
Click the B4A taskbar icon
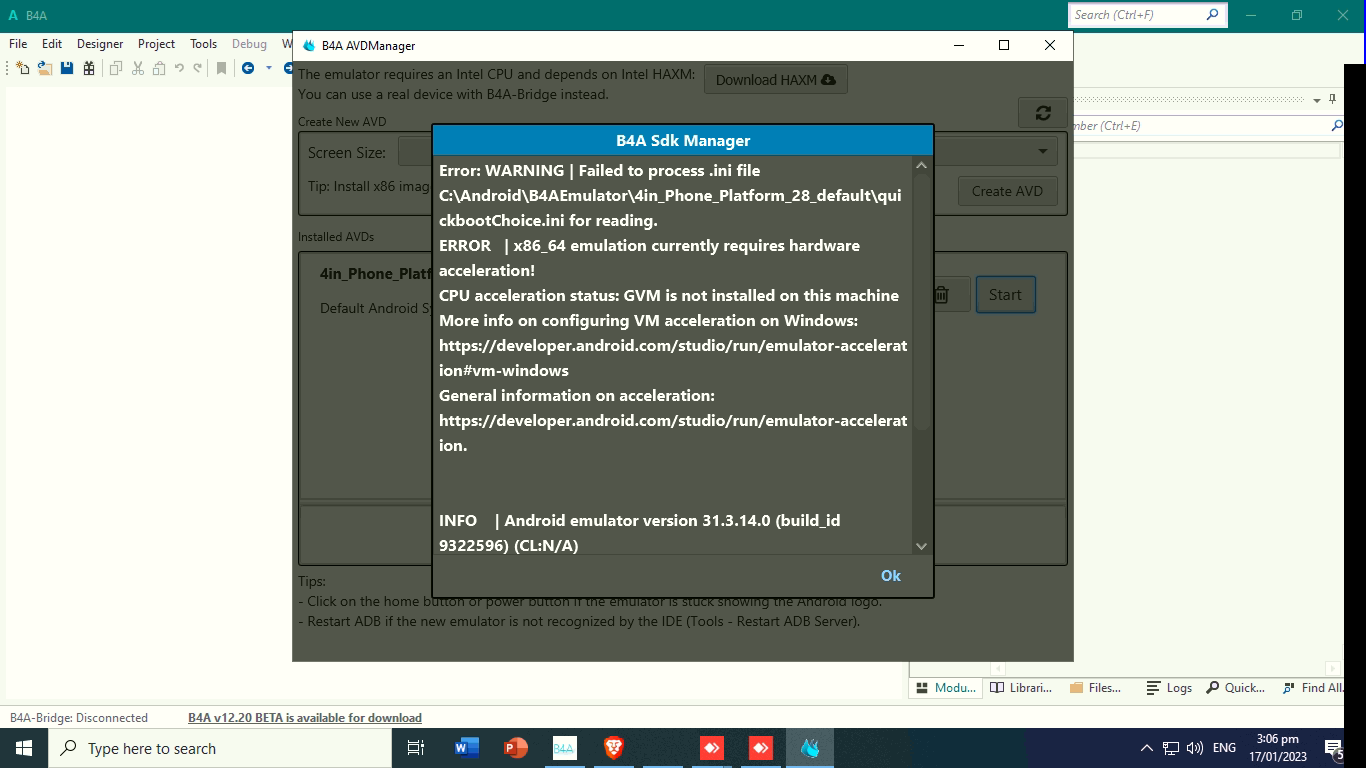(564, 748)
